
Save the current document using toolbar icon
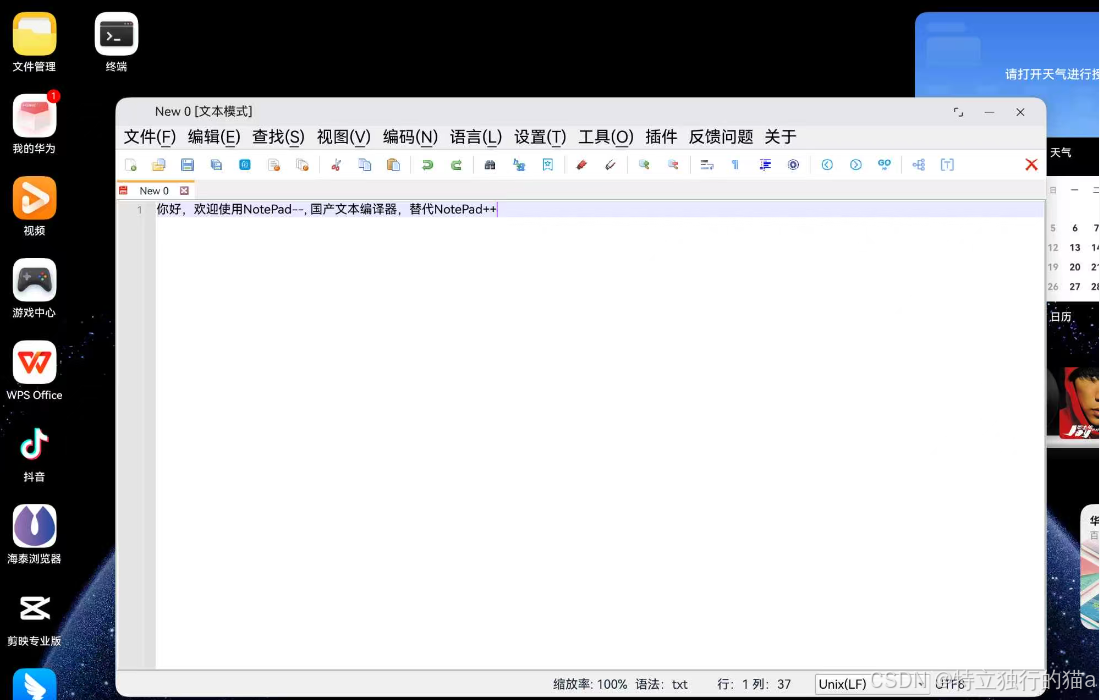tap(187, 164)
